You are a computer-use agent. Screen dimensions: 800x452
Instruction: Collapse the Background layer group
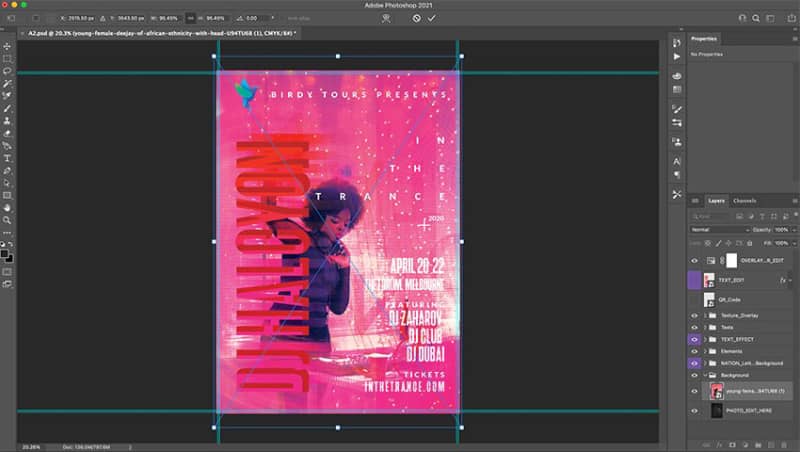(x=706, y=375)
